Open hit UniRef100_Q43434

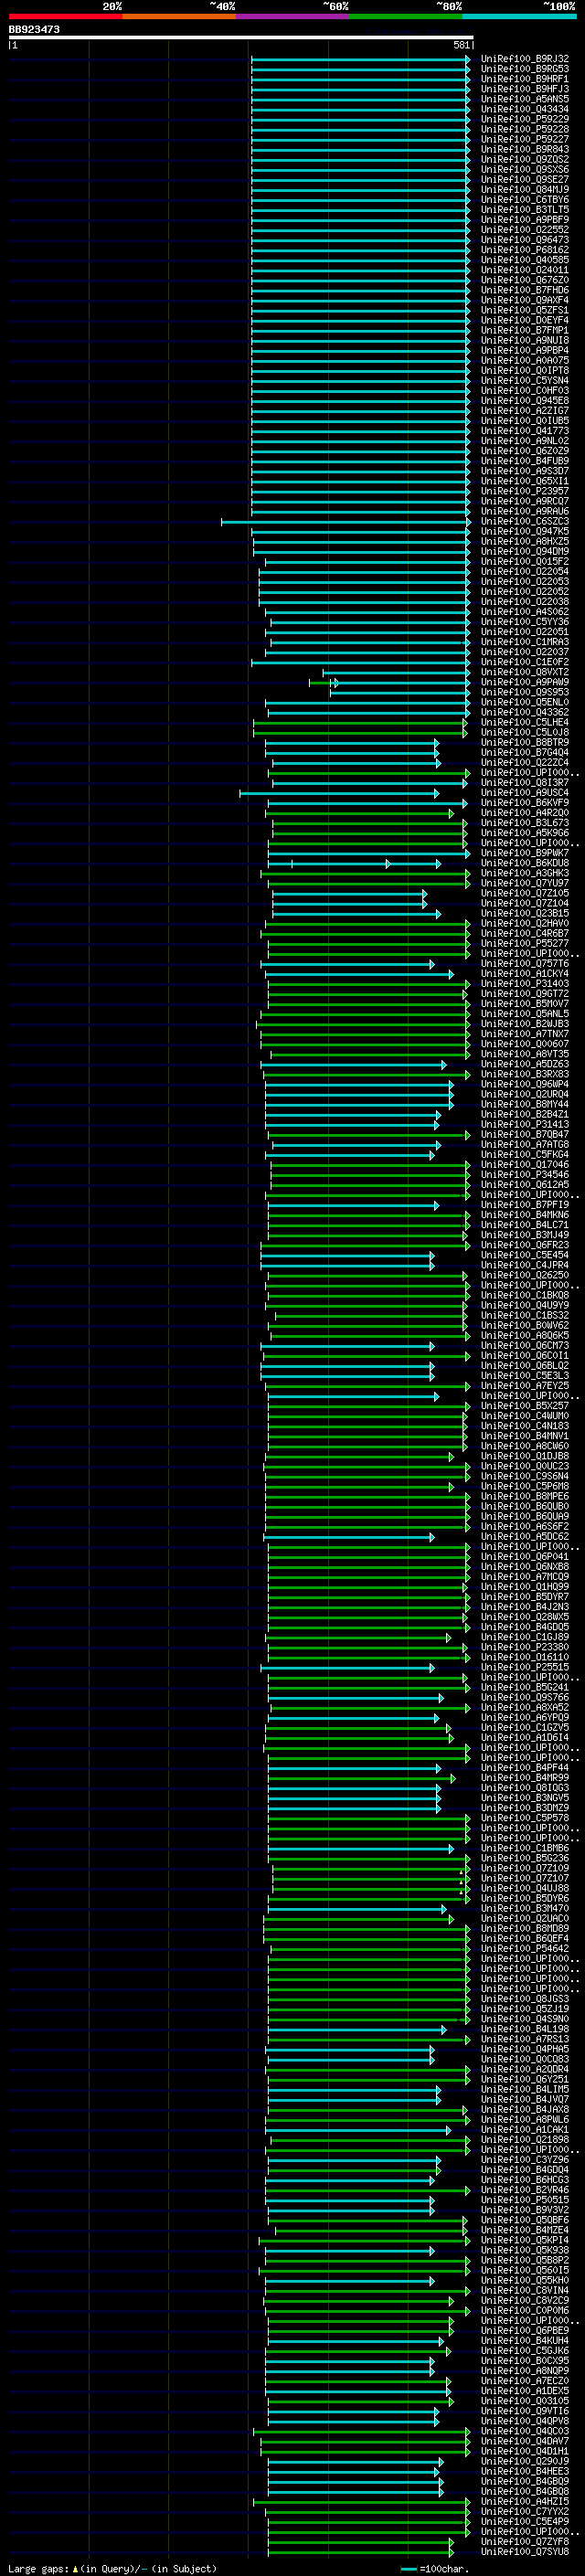pos(524,109)
